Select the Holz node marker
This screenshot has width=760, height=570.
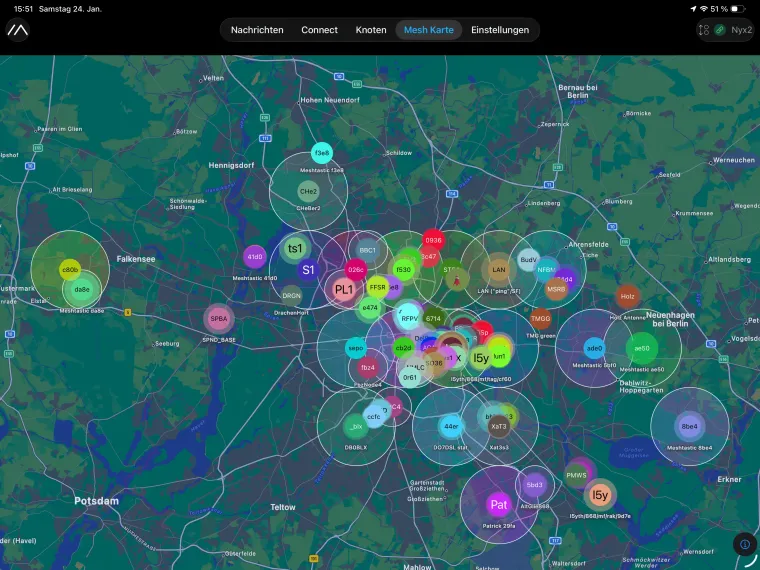pyautogui.click(x=628, y=296)
